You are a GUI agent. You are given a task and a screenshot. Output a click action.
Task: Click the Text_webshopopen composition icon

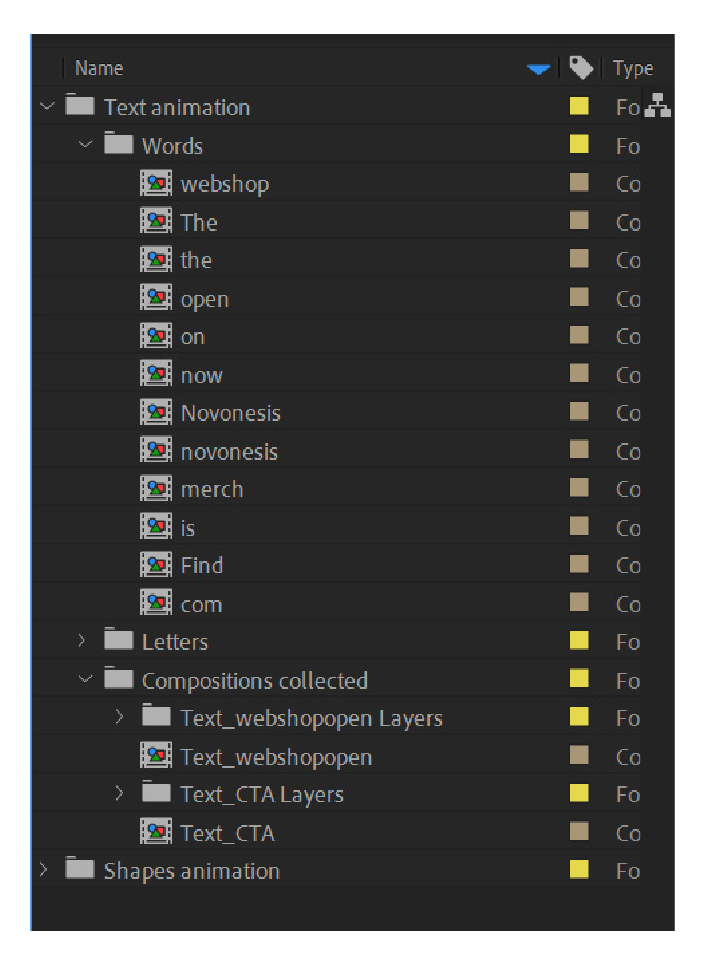[x=155, y=756]
